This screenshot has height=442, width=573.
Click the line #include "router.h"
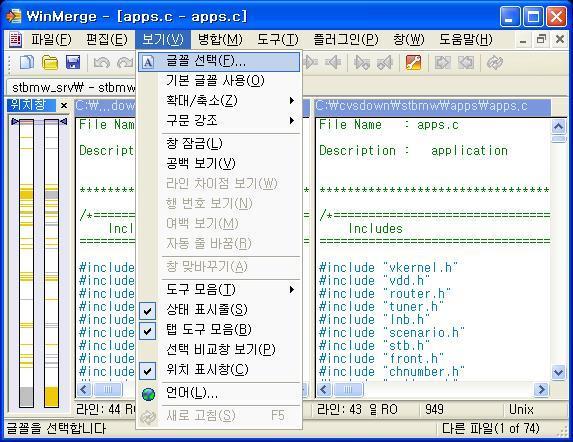385,294
